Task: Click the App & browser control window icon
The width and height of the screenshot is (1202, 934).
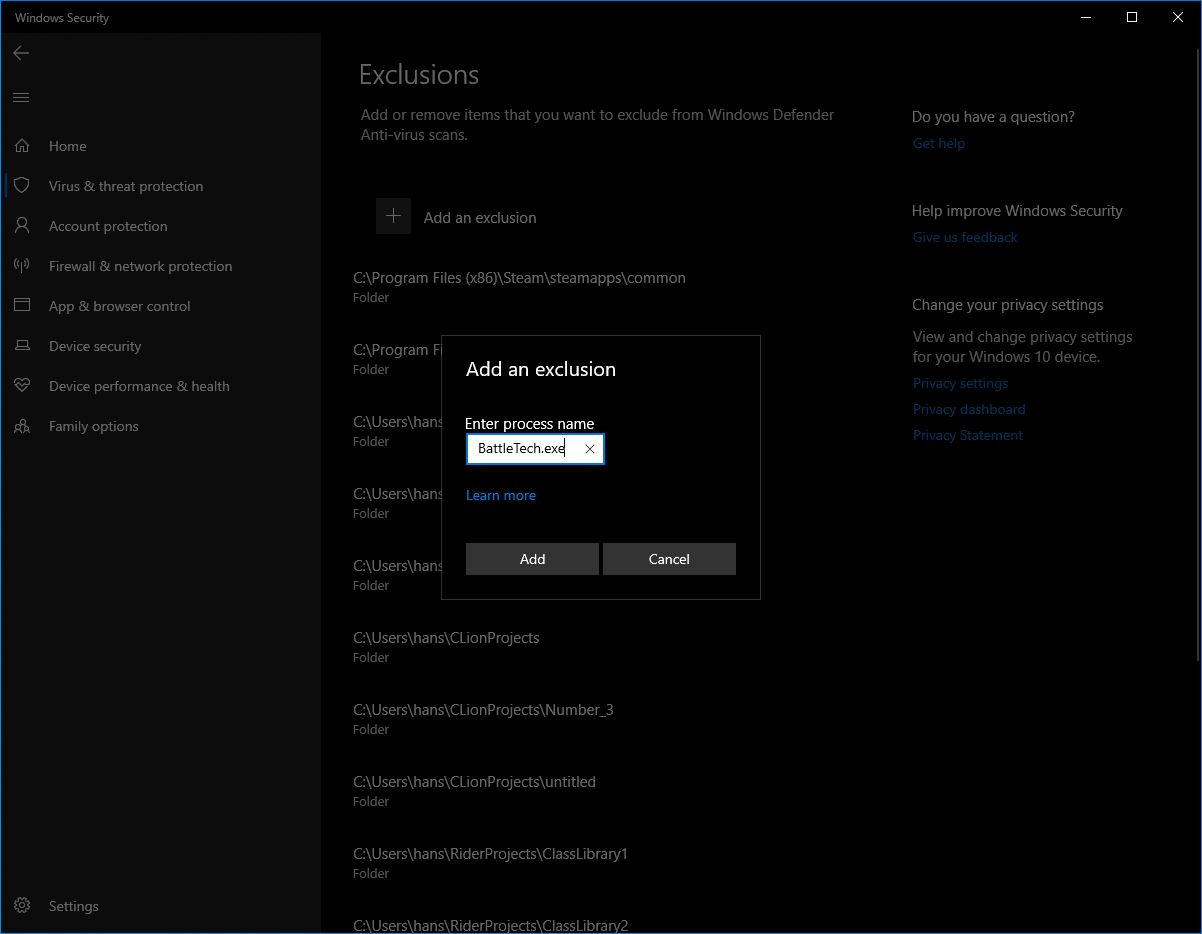Action: pyautogui.click(x=22, y=306)
